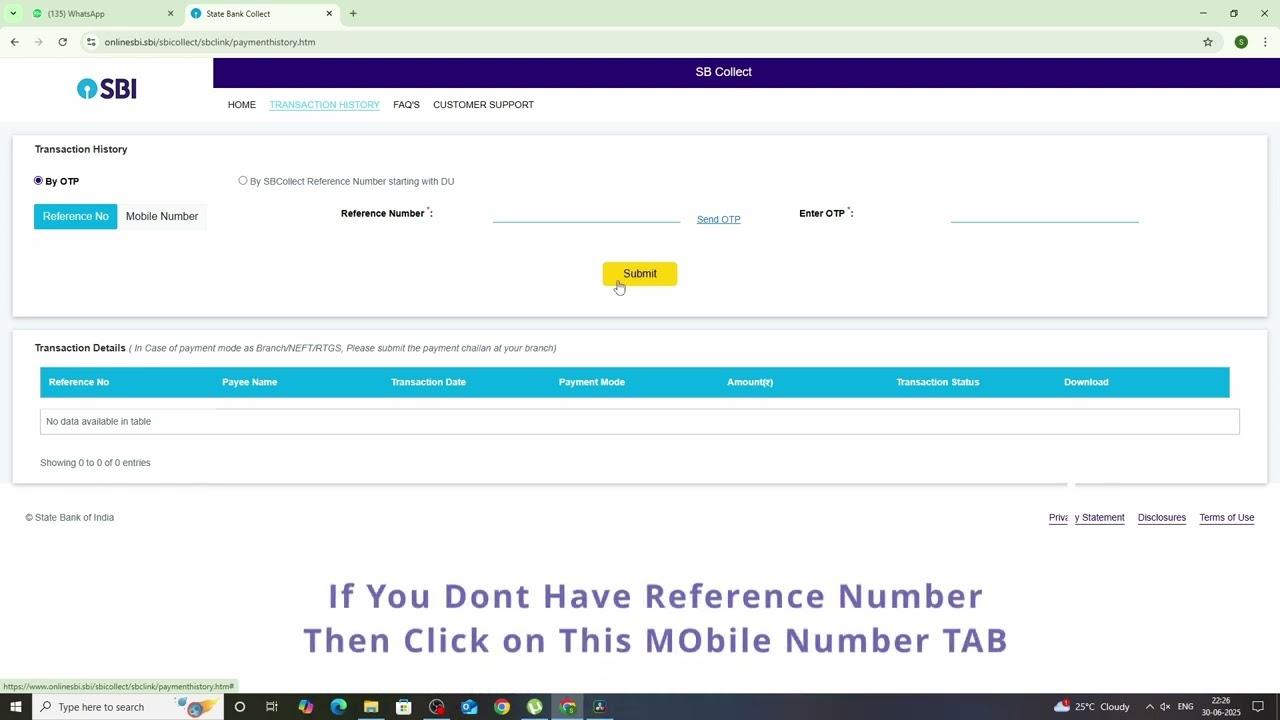Sort by Payee Name column header
Image resolution: width=1280 pixels, height=720 pixels.
coord(250,382)
